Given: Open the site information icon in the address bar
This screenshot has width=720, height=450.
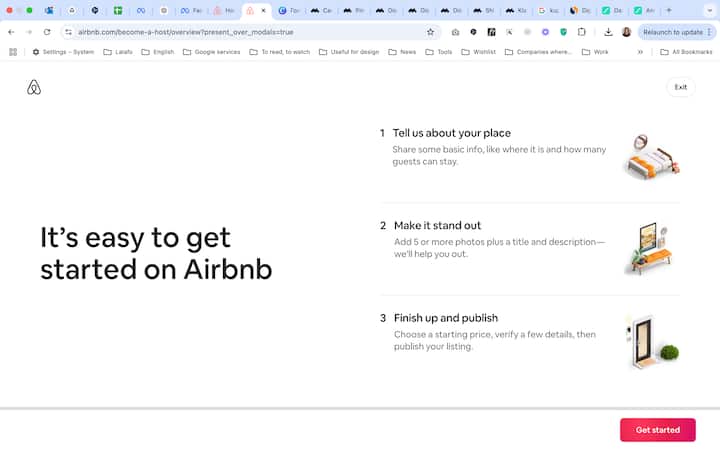Looking at the screenshot, I should coord(68,32).
